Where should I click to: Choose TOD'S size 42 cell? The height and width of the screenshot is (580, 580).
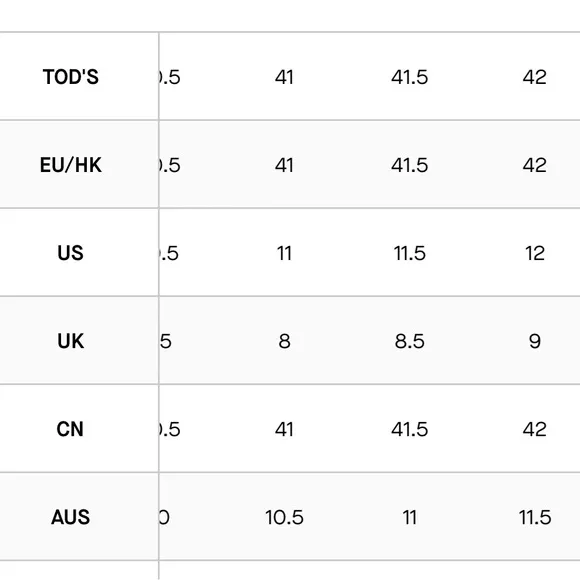tap(535, 77)
